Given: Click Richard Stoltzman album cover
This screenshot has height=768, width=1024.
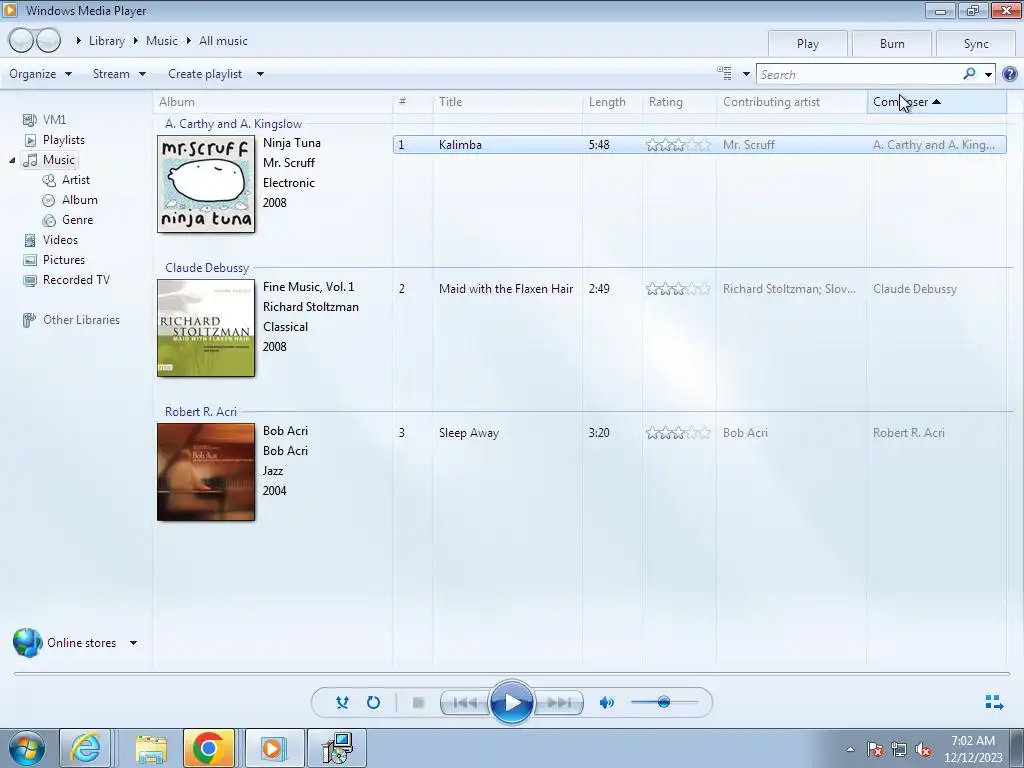Looking at the screenshot, I should coord(206,328).
